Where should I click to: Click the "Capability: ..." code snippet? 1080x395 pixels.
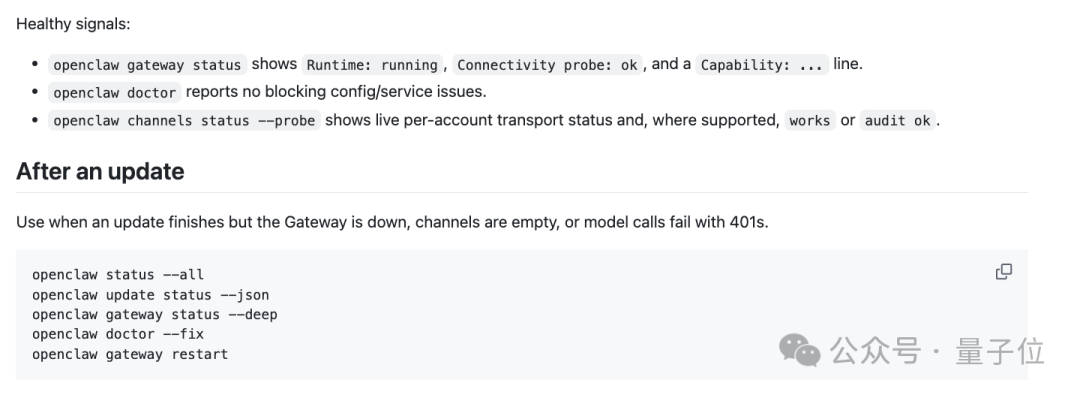click(762, 65)
